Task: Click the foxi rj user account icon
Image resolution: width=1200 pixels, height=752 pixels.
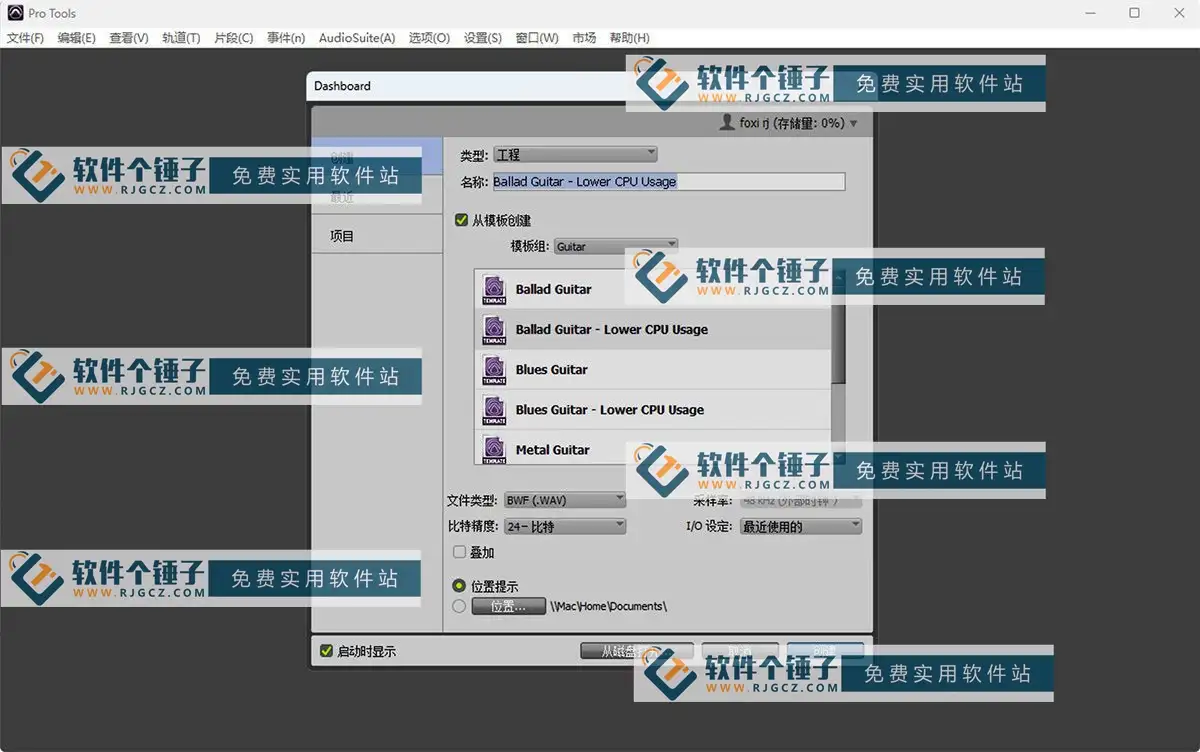Action: (x=725, y=122)
